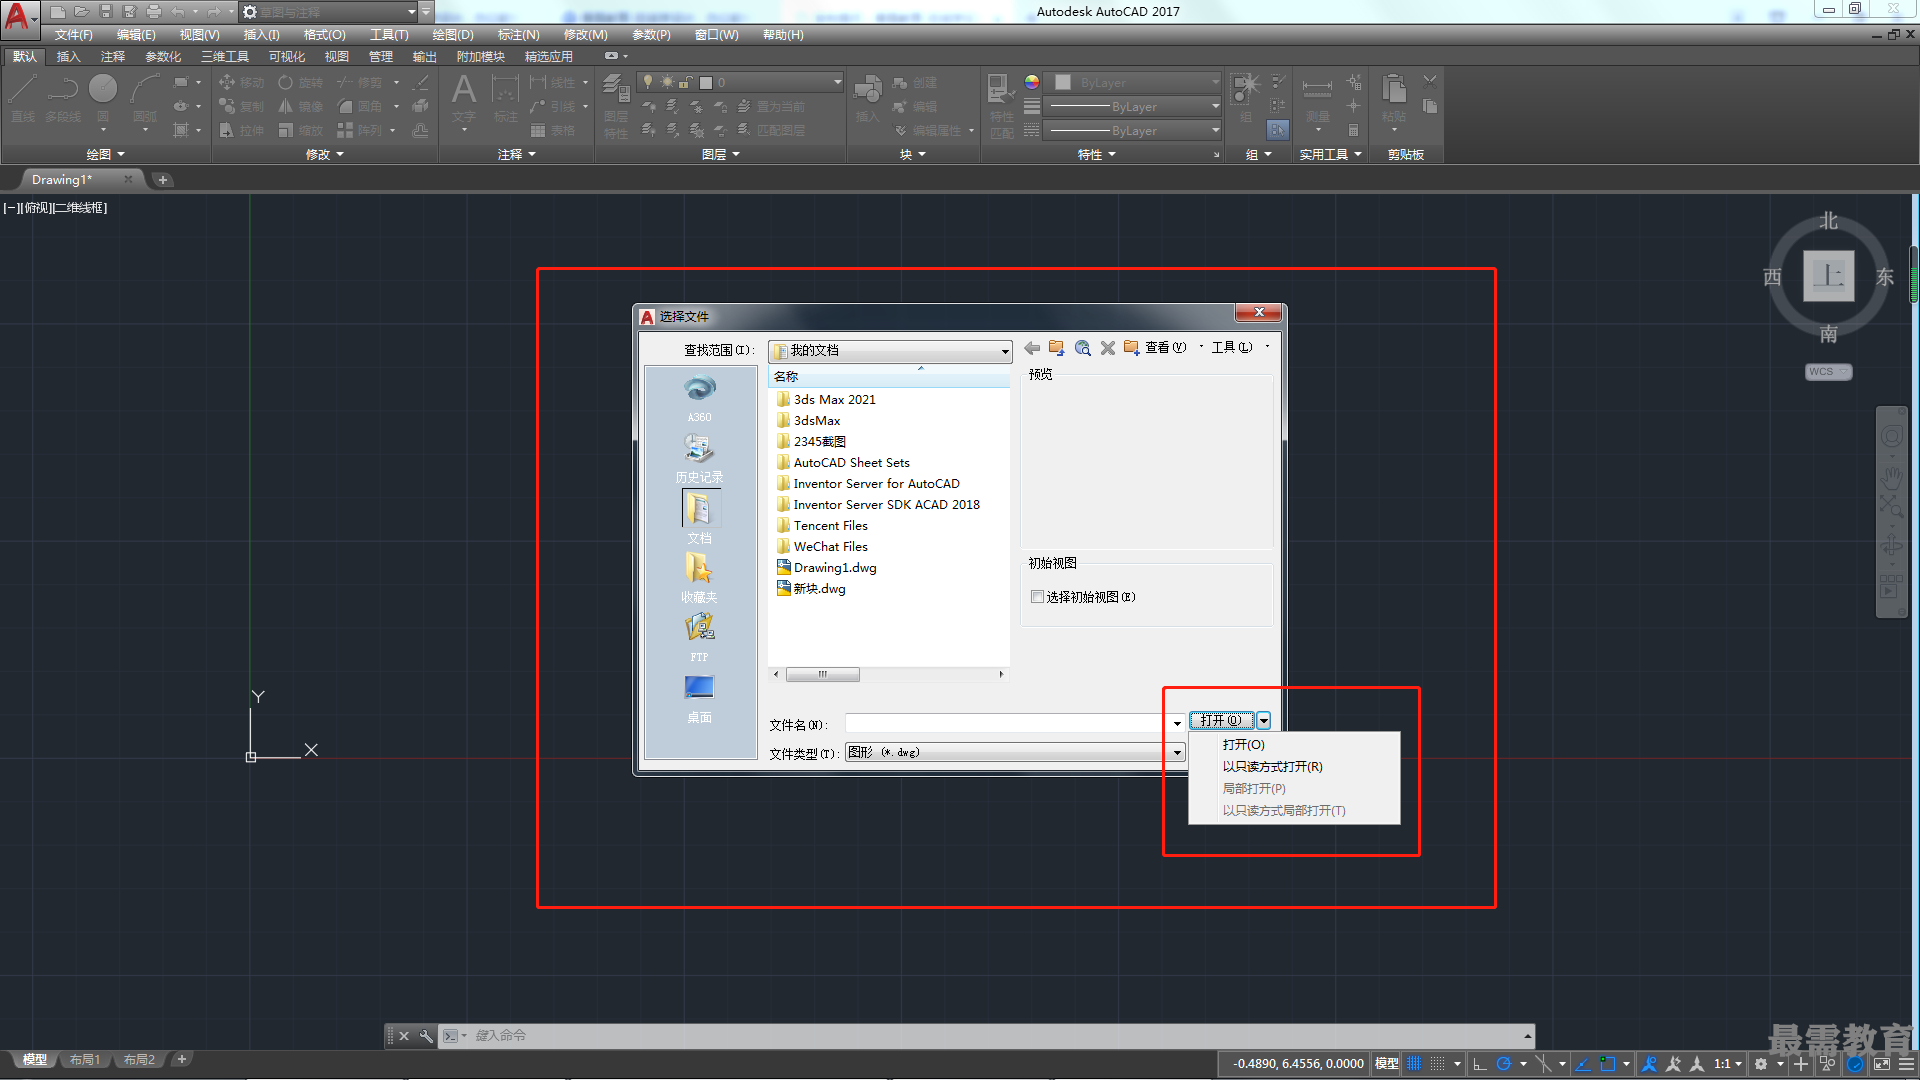Screen dimensions: 1920x1080
Task: Expand the 绘图 panel
Action: click(105, 155)
